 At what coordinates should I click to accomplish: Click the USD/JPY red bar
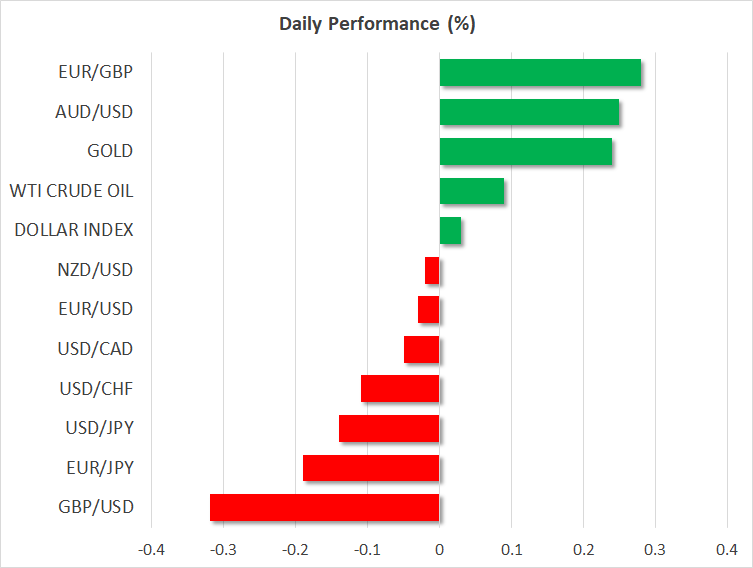[389, 428]
